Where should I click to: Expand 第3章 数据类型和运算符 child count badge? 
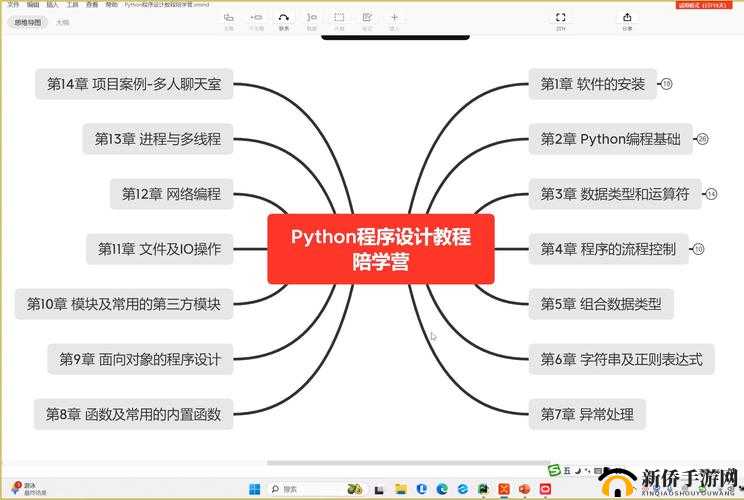[x=711, y=194]
